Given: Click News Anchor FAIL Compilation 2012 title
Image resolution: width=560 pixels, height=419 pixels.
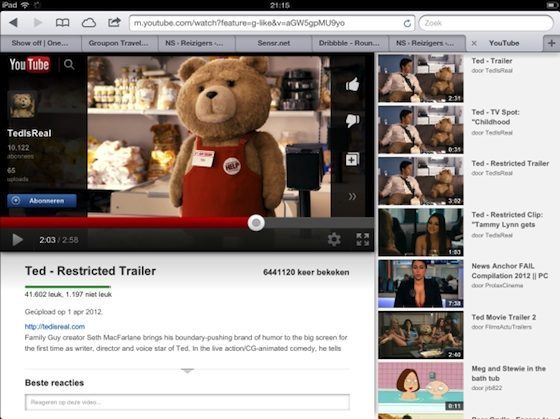Looking at the screenshot, I should [x=510, y=271].
